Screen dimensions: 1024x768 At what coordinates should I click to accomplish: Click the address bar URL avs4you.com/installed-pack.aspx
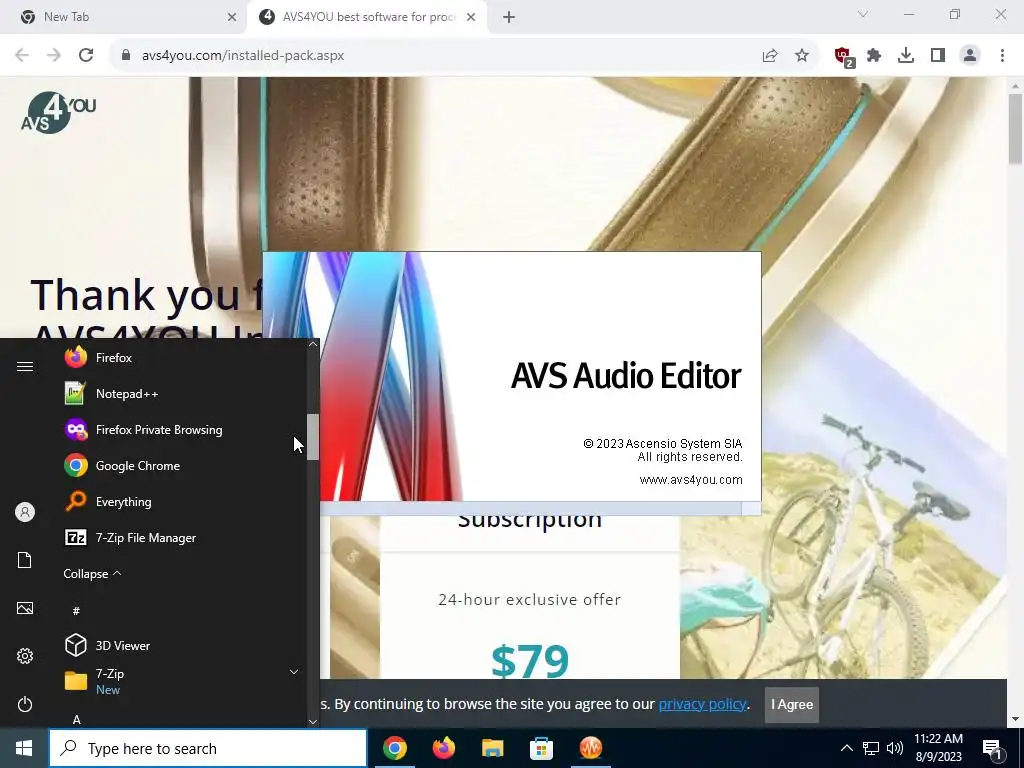tap(243, 56)
